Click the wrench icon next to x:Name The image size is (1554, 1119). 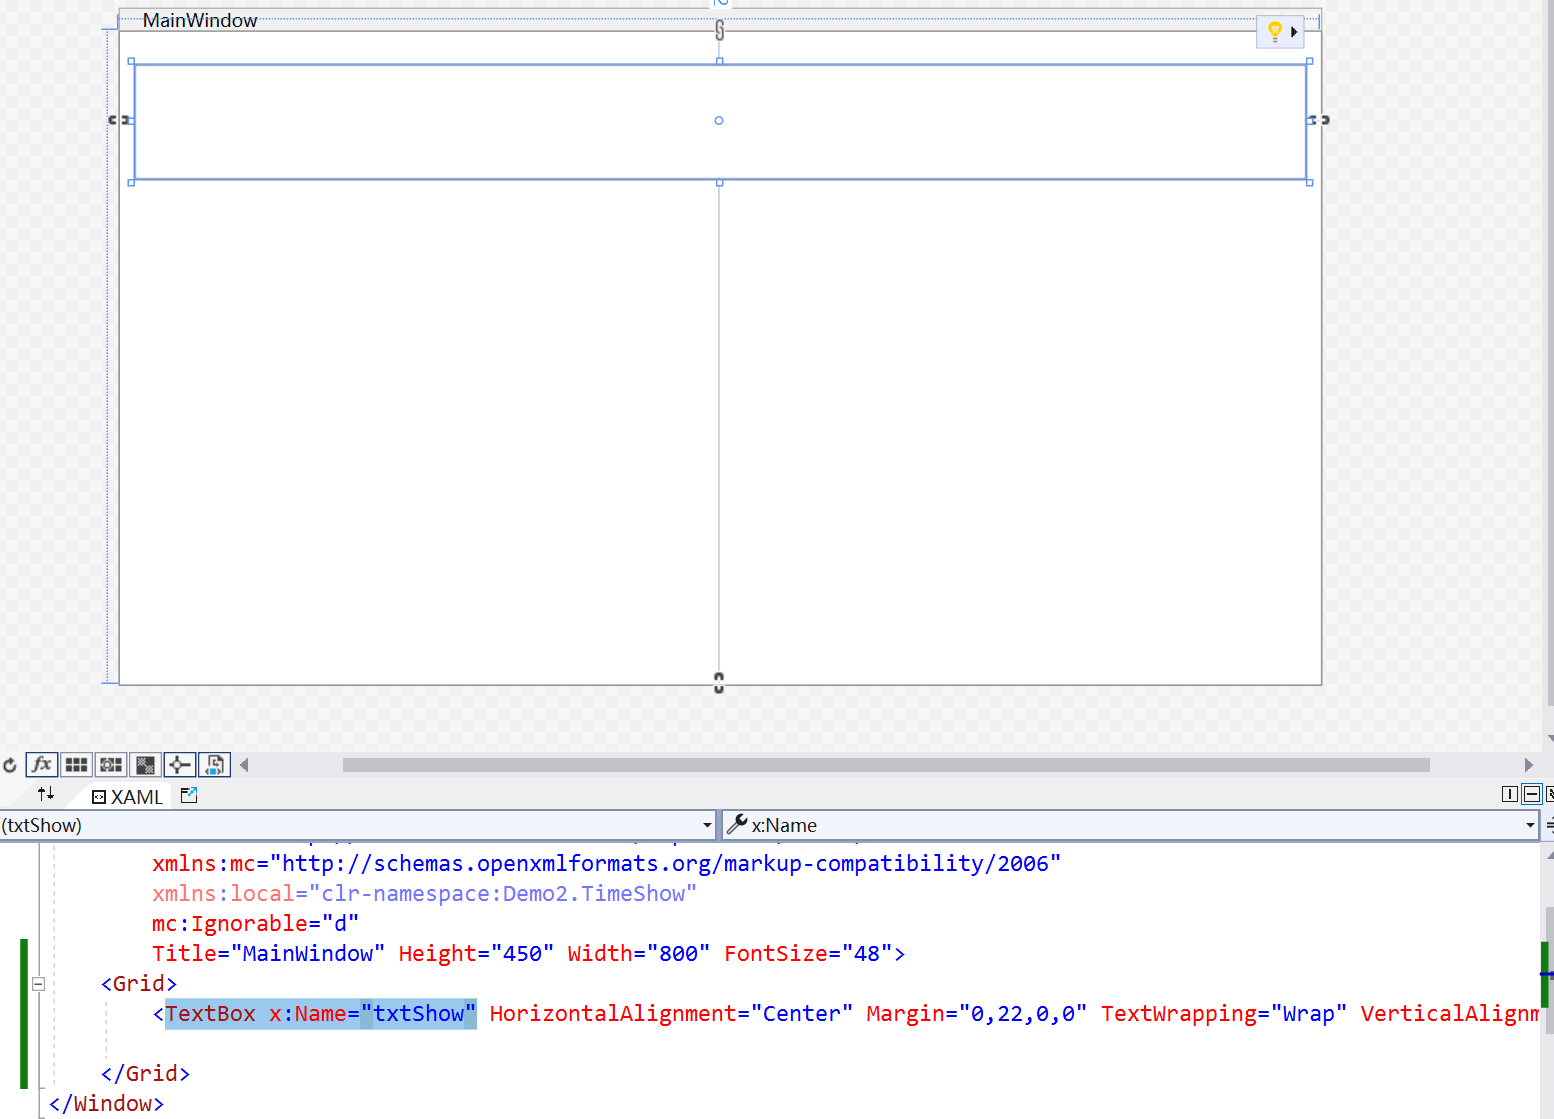coord(737,824)
